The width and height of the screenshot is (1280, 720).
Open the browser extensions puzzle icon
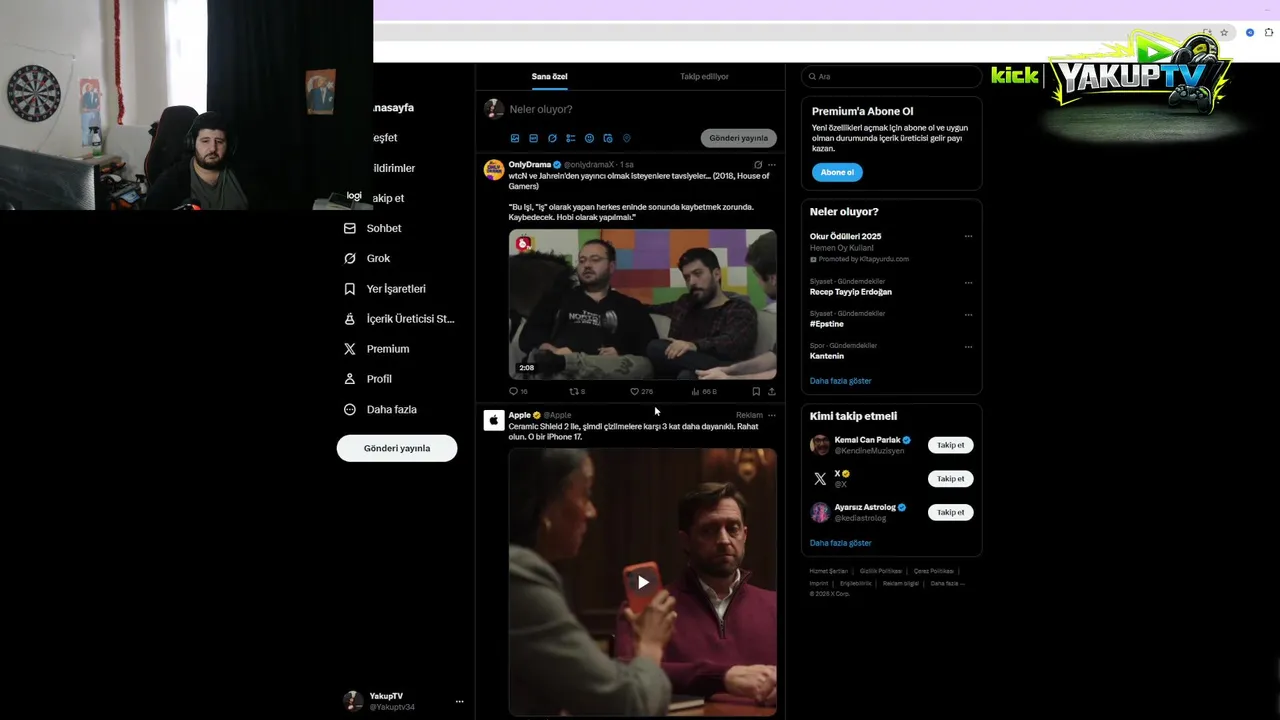point(1269,33)
